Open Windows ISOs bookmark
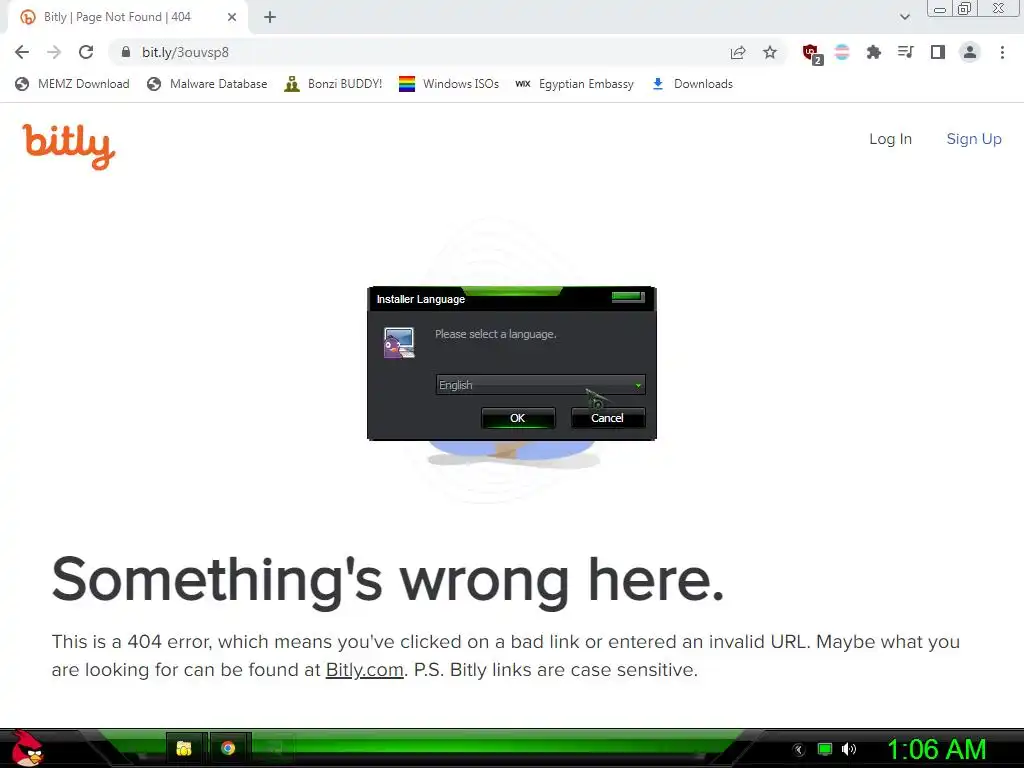Screen dimensions: 1024x768 tap(449, 84)
